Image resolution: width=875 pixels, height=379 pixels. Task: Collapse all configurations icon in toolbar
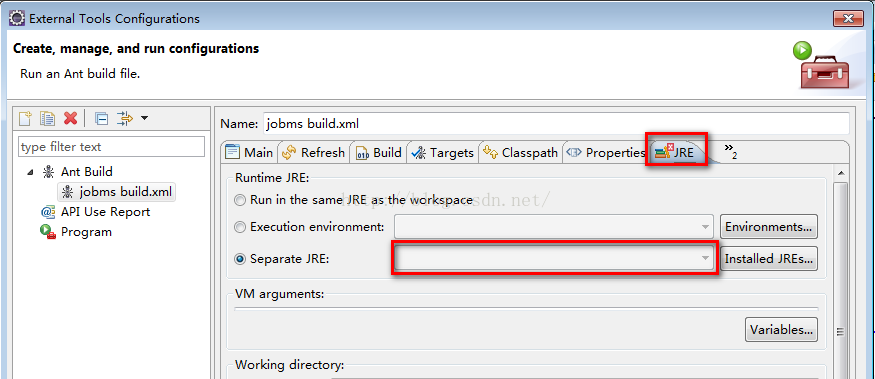coord(101,118)
